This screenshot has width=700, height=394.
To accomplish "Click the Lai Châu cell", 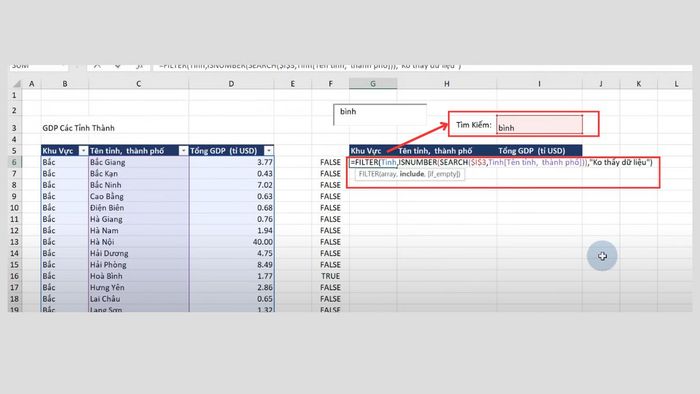I will point(138,299).
